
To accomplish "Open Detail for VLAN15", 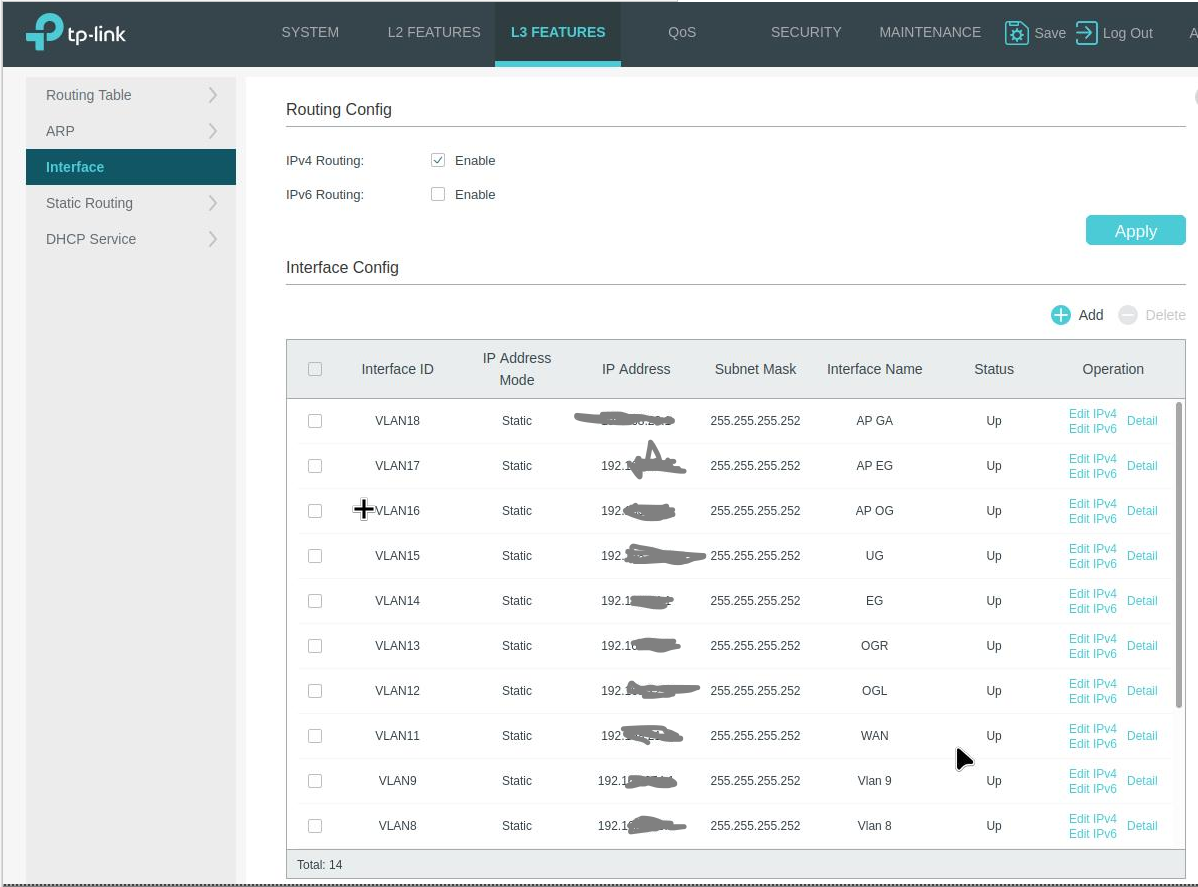I will 1142,556.
